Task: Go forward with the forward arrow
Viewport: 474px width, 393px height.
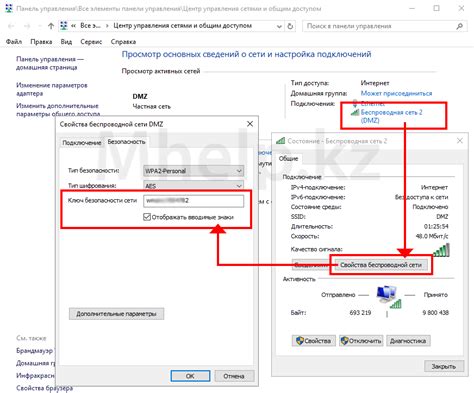Action: click(27, 26)
